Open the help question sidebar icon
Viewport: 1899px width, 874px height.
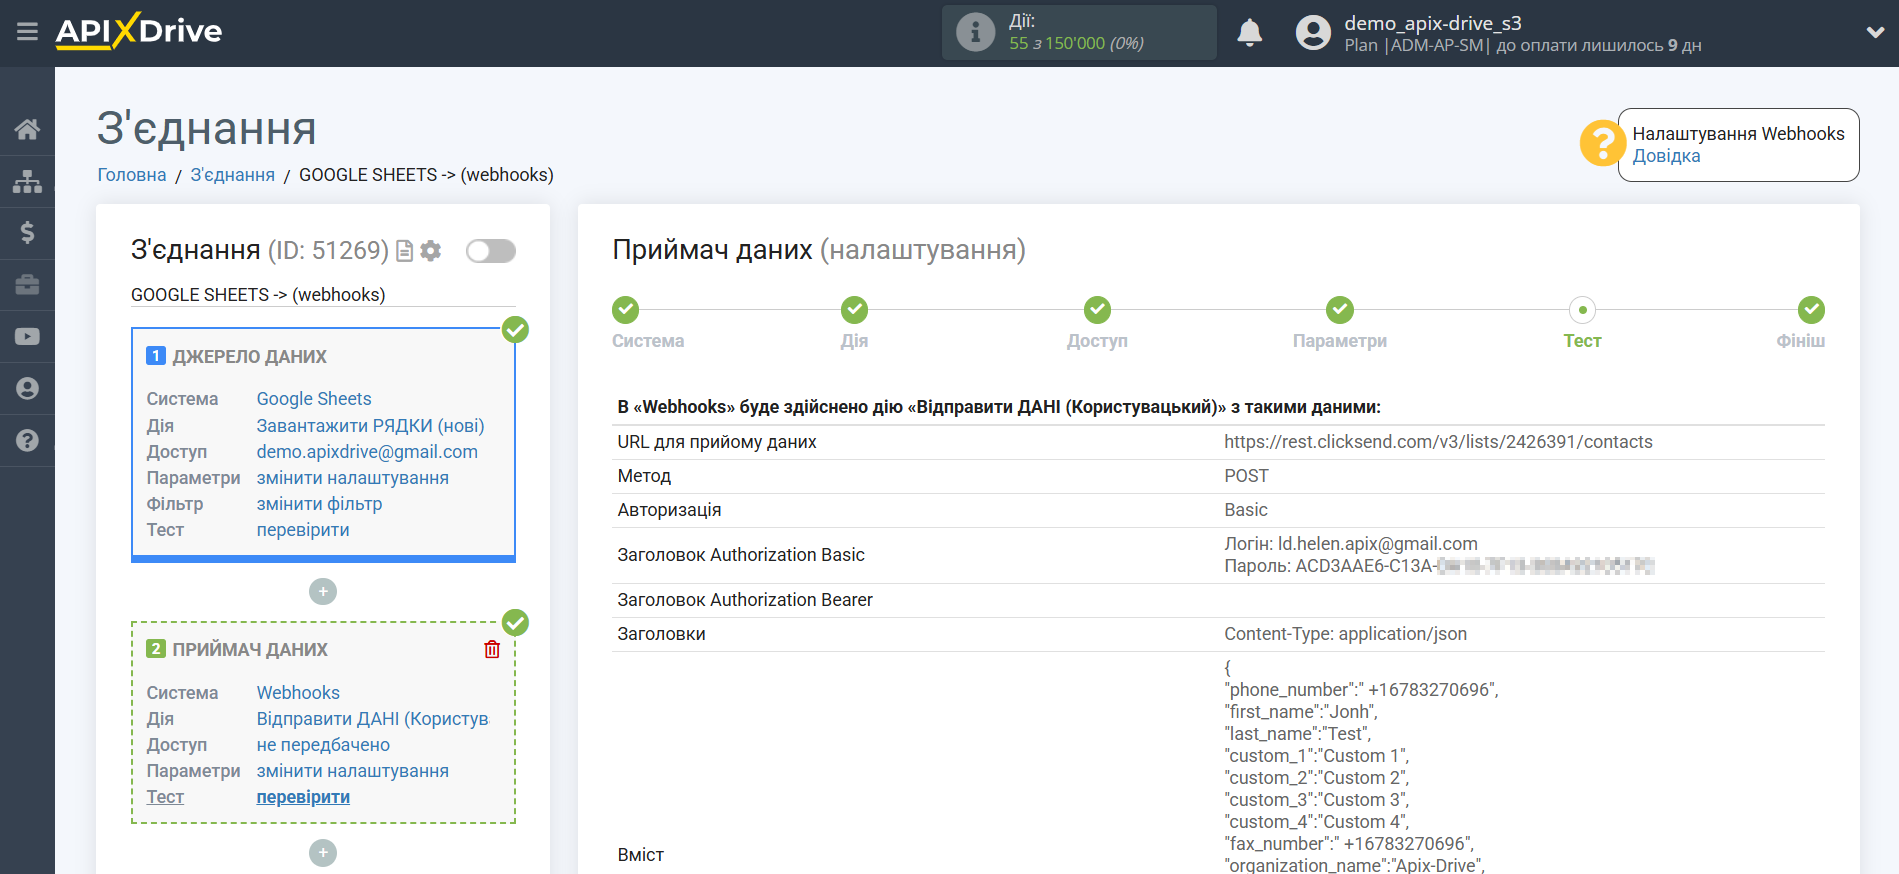pos(27,441)
